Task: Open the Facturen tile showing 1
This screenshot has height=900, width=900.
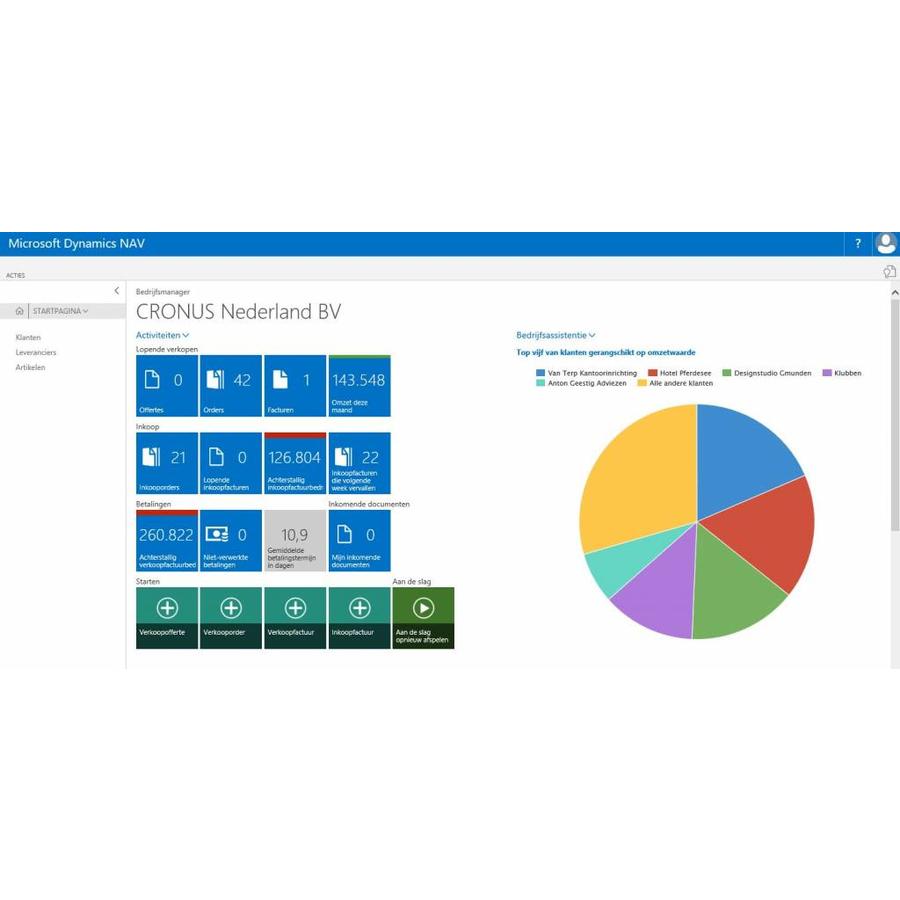Action: point(295,386)
